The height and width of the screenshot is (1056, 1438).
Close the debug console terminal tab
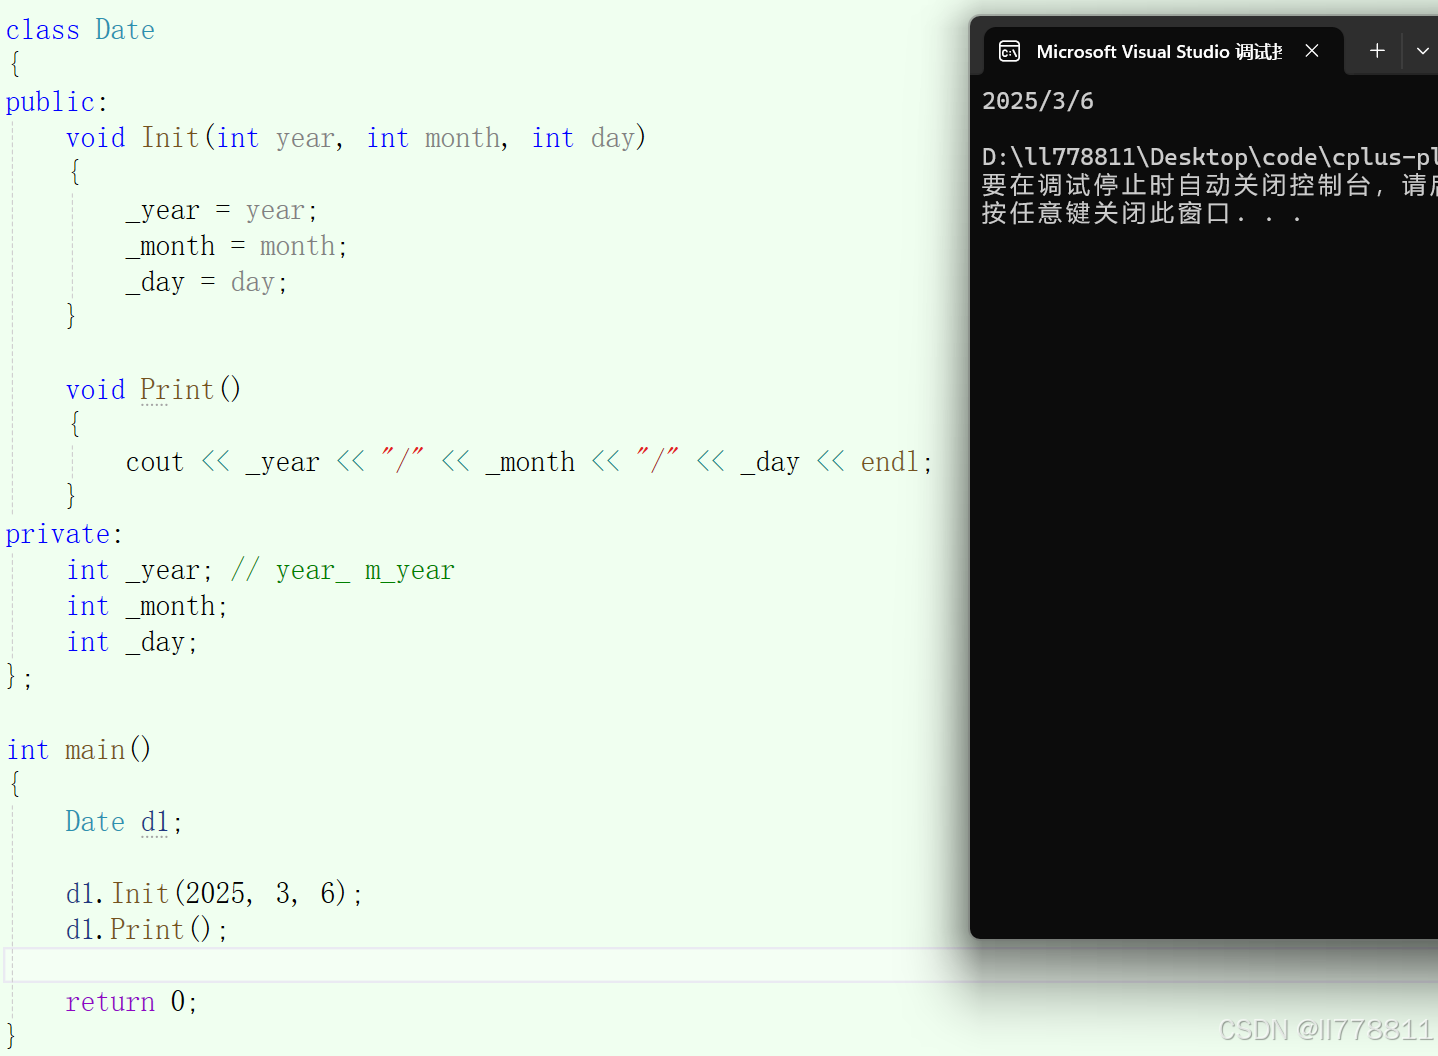tap(1312, 50)
